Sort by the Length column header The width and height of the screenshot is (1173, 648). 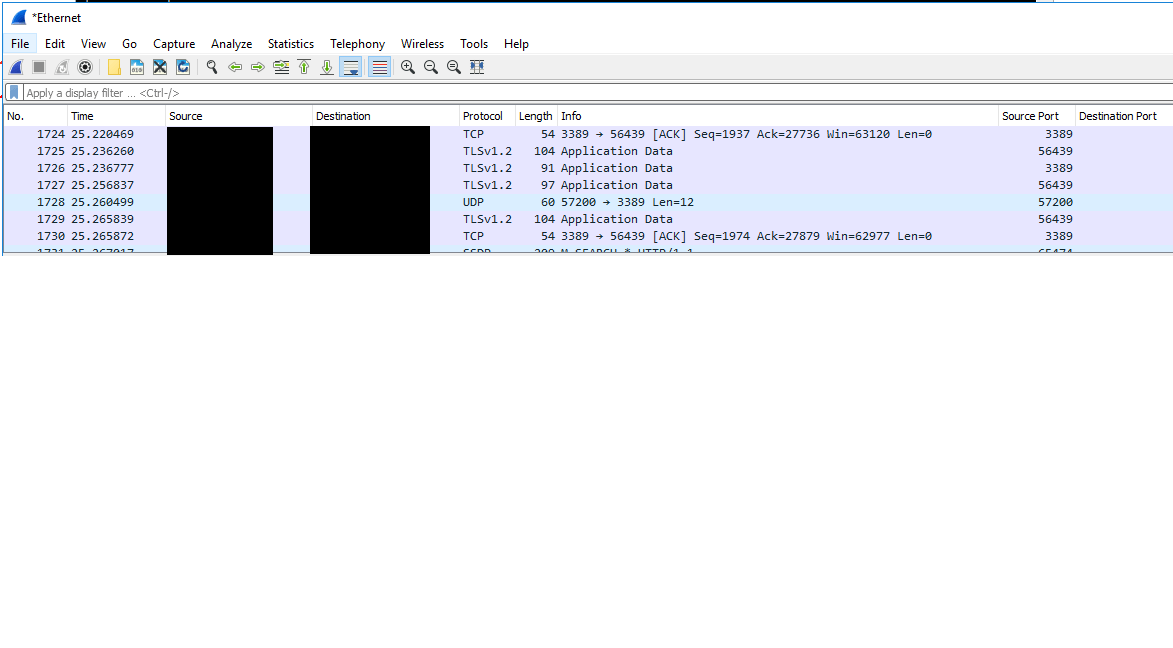(536, 116)
